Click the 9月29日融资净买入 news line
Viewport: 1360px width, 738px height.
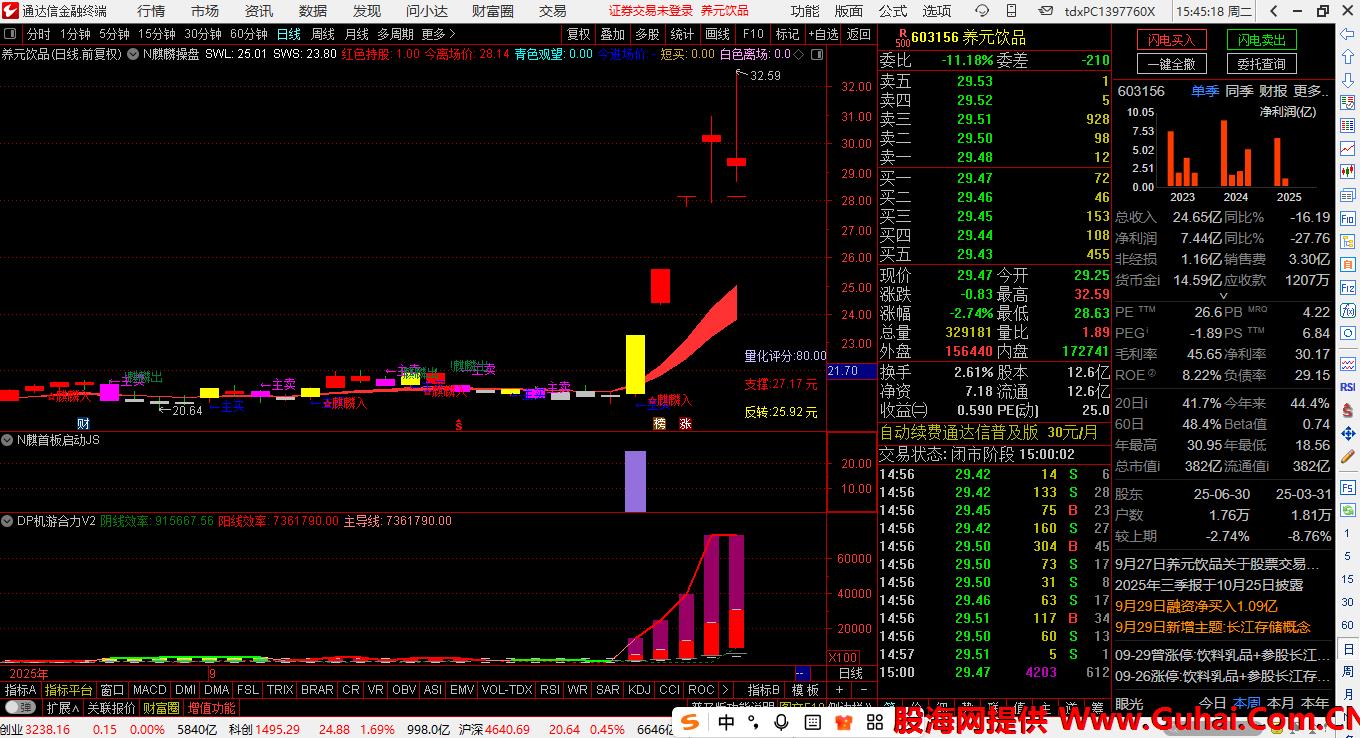[x=1196, y=606]
